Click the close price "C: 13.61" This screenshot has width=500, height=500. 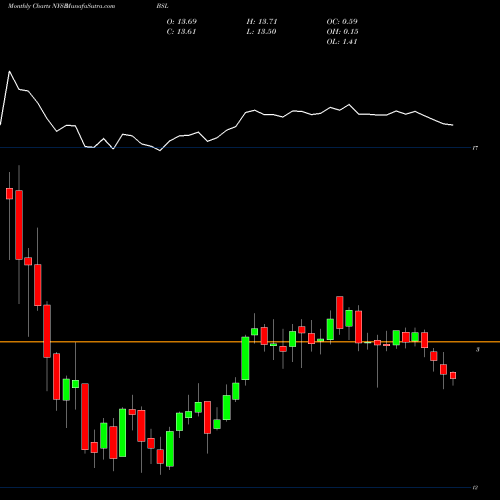coord(181,32)
